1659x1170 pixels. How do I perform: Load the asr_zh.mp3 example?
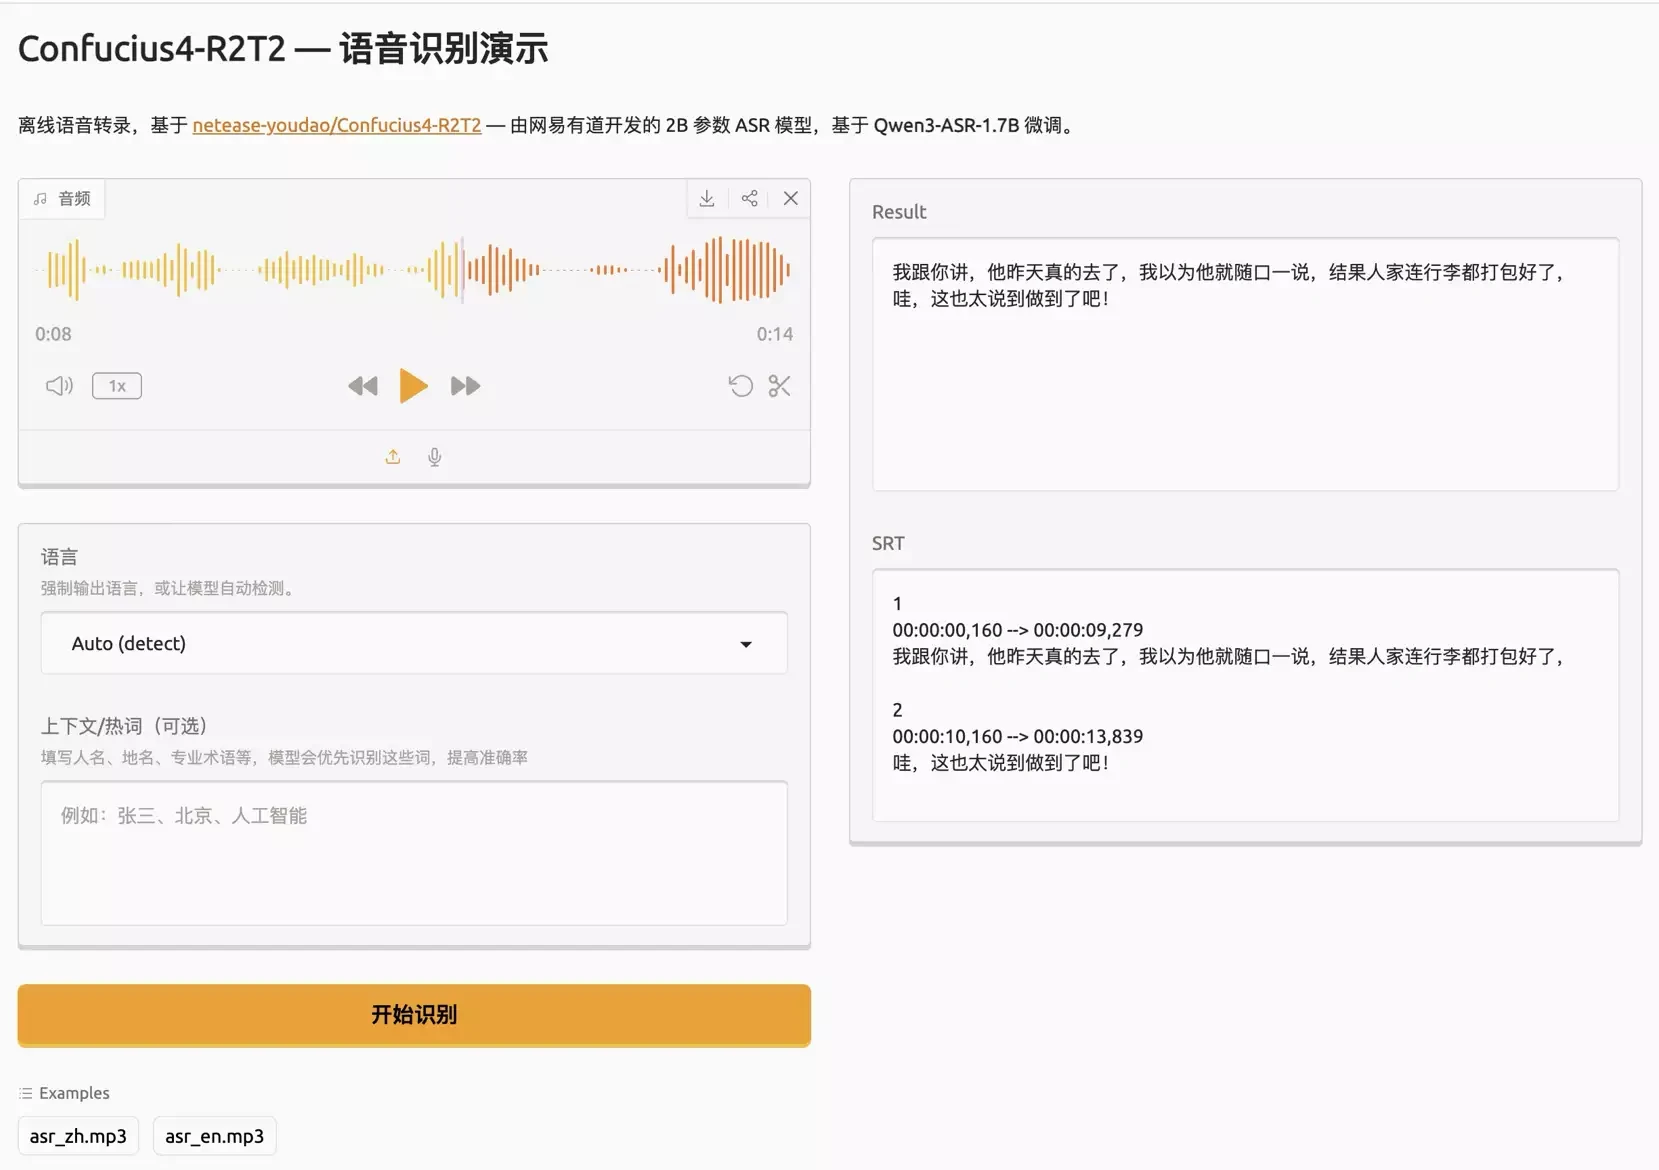coord(78,1136)
